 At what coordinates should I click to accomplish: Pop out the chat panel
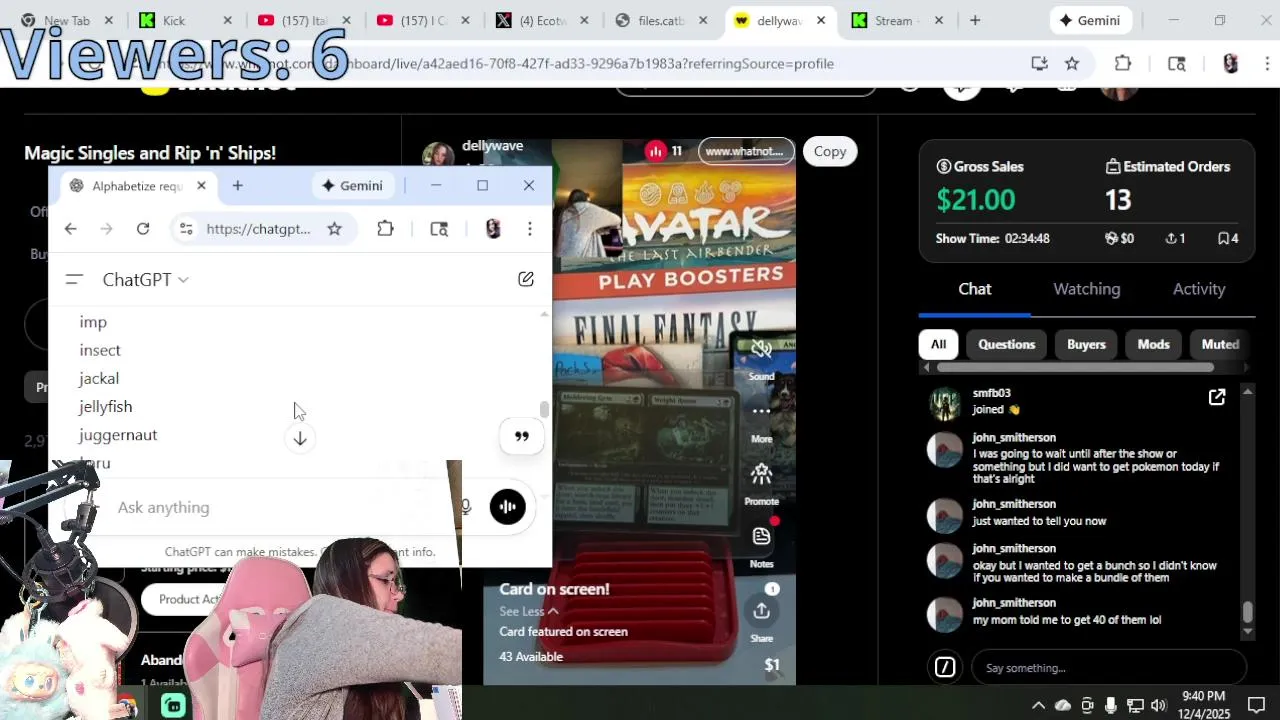click(1217, 397)
